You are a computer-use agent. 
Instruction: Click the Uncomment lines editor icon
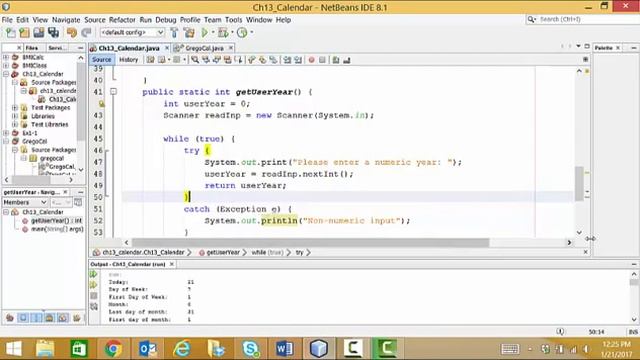pyautogui.click(x=347, y=60)
